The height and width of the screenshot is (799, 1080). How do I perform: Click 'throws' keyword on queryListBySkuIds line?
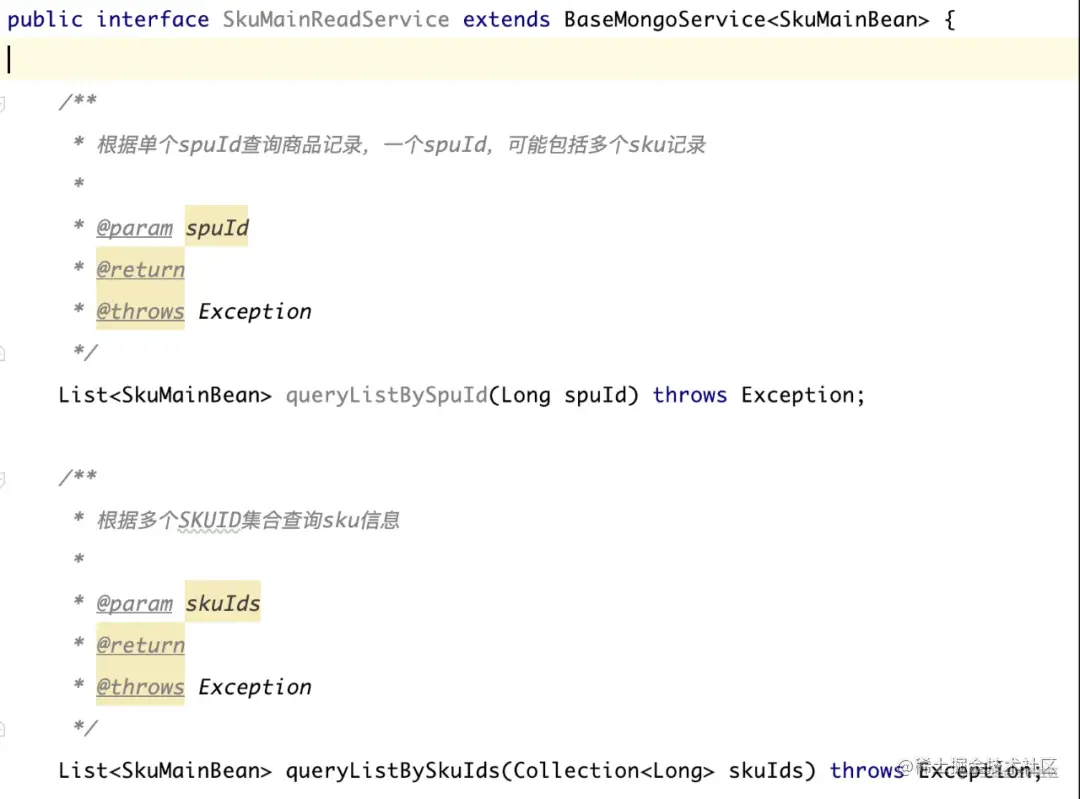tap(866, 770)
